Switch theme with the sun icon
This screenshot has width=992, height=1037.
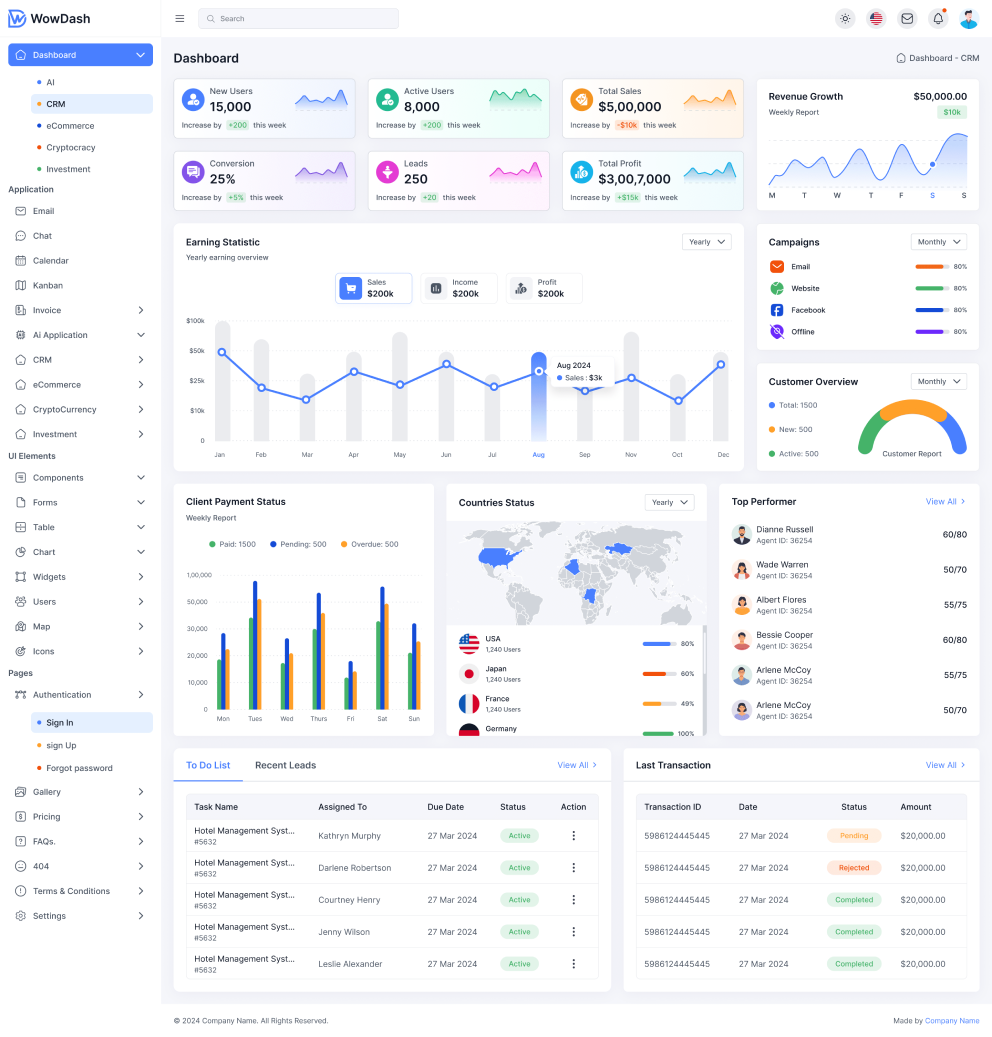(x=845, y=19)
